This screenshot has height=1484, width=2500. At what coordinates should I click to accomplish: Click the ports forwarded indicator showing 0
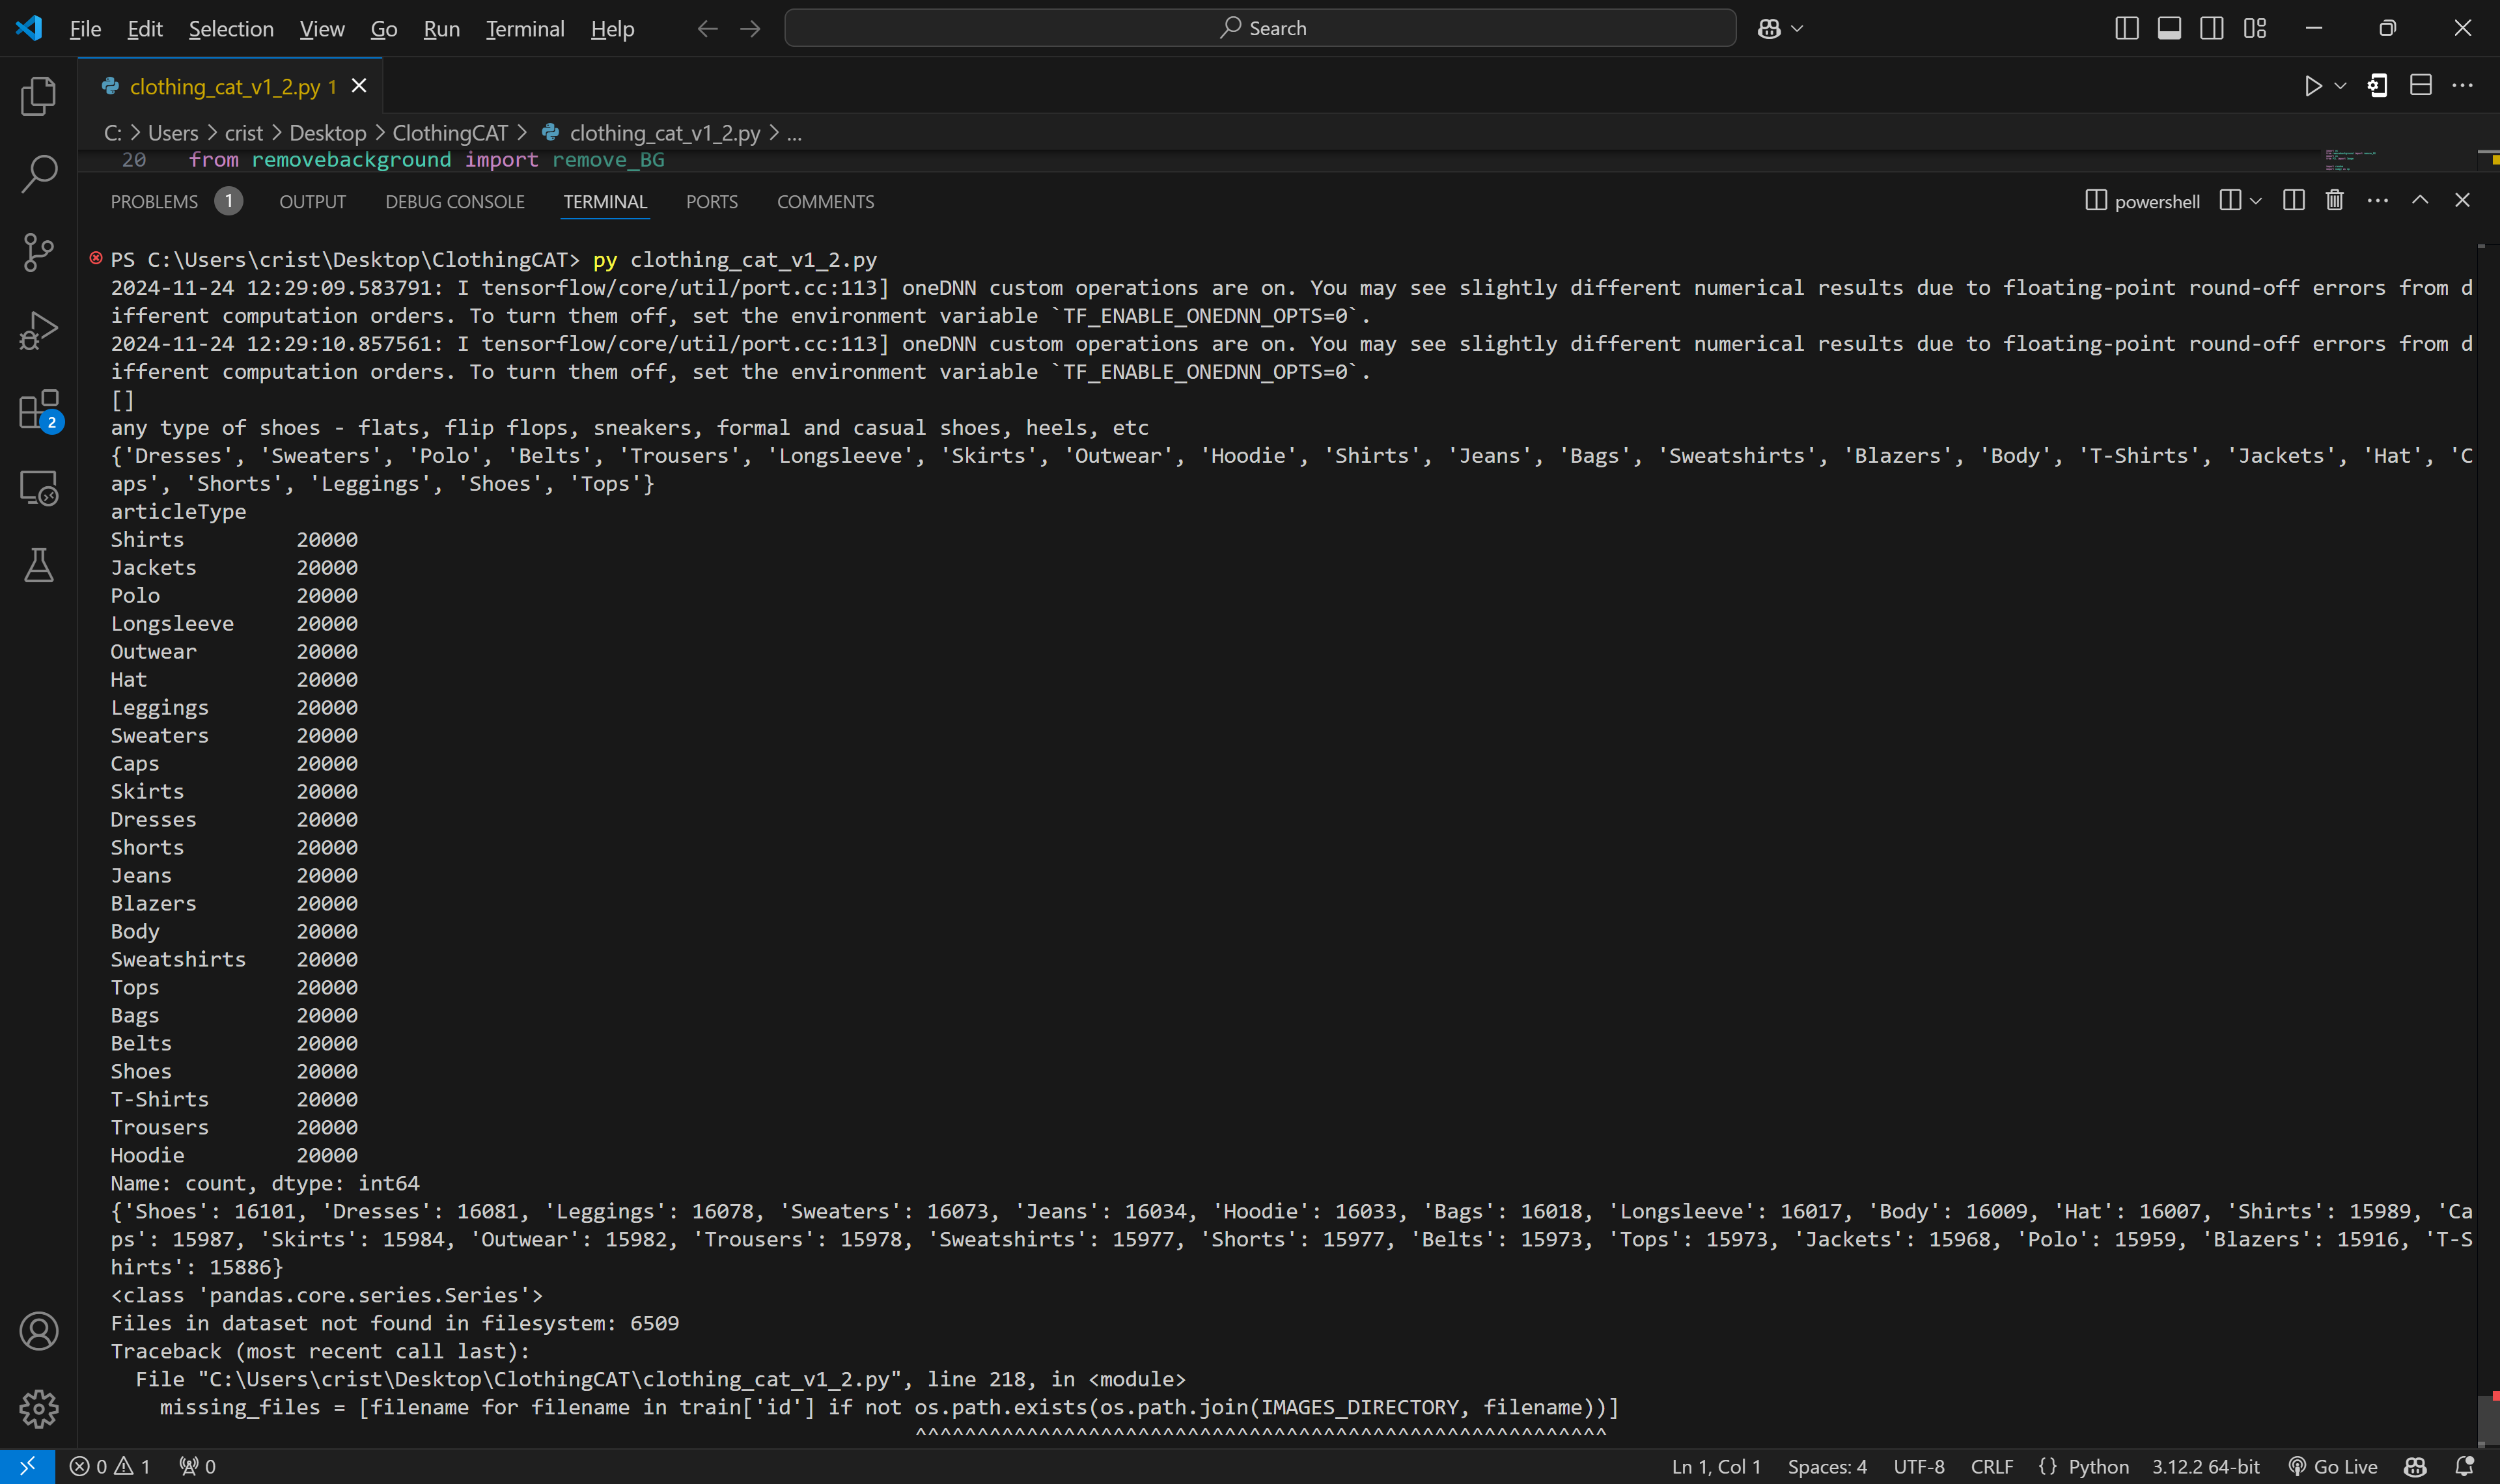point(198,1466)
